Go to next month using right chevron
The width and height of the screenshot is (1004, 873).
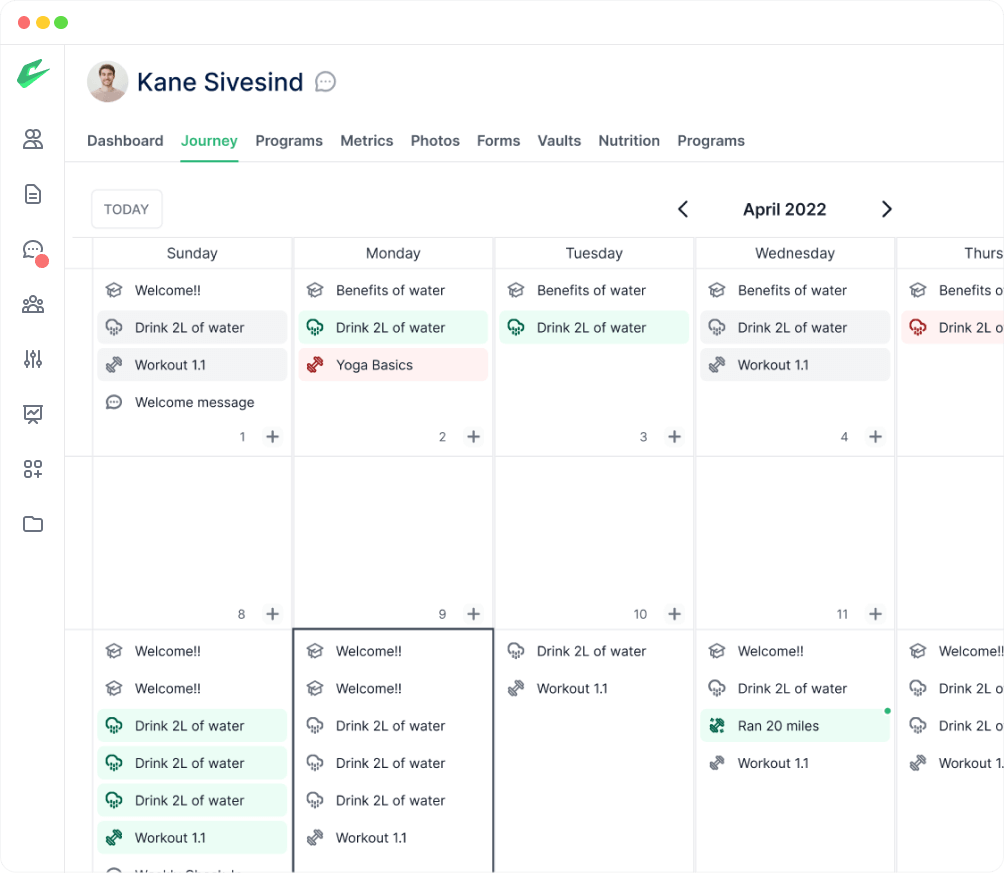tap(886, 209)
